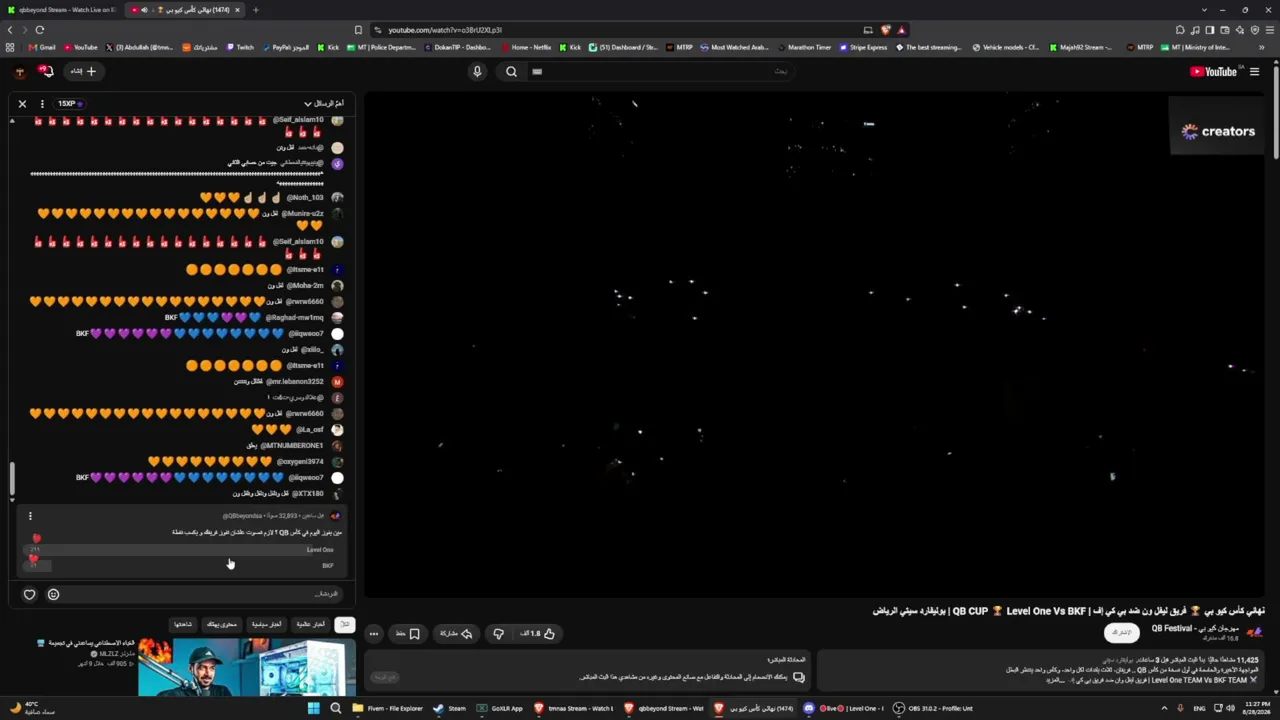Open the Brave Shields lion icon
The width and height of the screenshot is (1280, 720).
click(x=885, y=30)
